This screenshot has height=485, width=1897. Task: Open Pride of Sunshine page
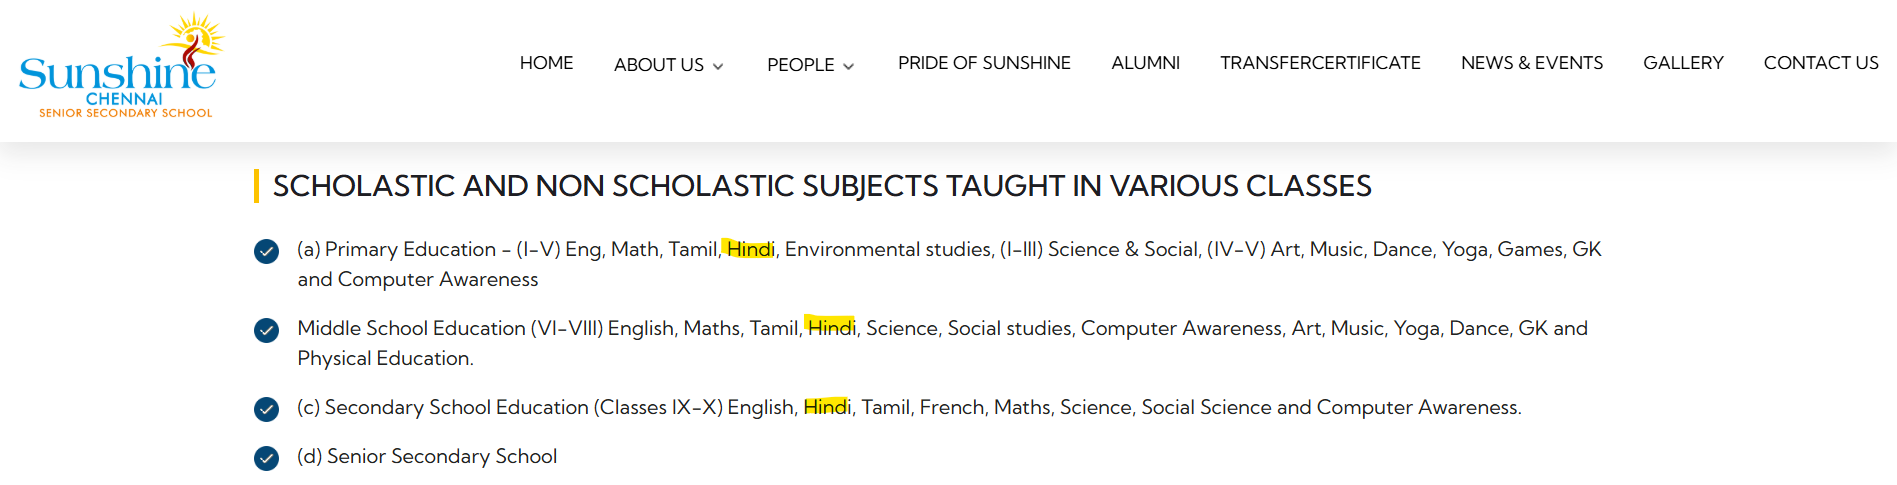[984, 63]
